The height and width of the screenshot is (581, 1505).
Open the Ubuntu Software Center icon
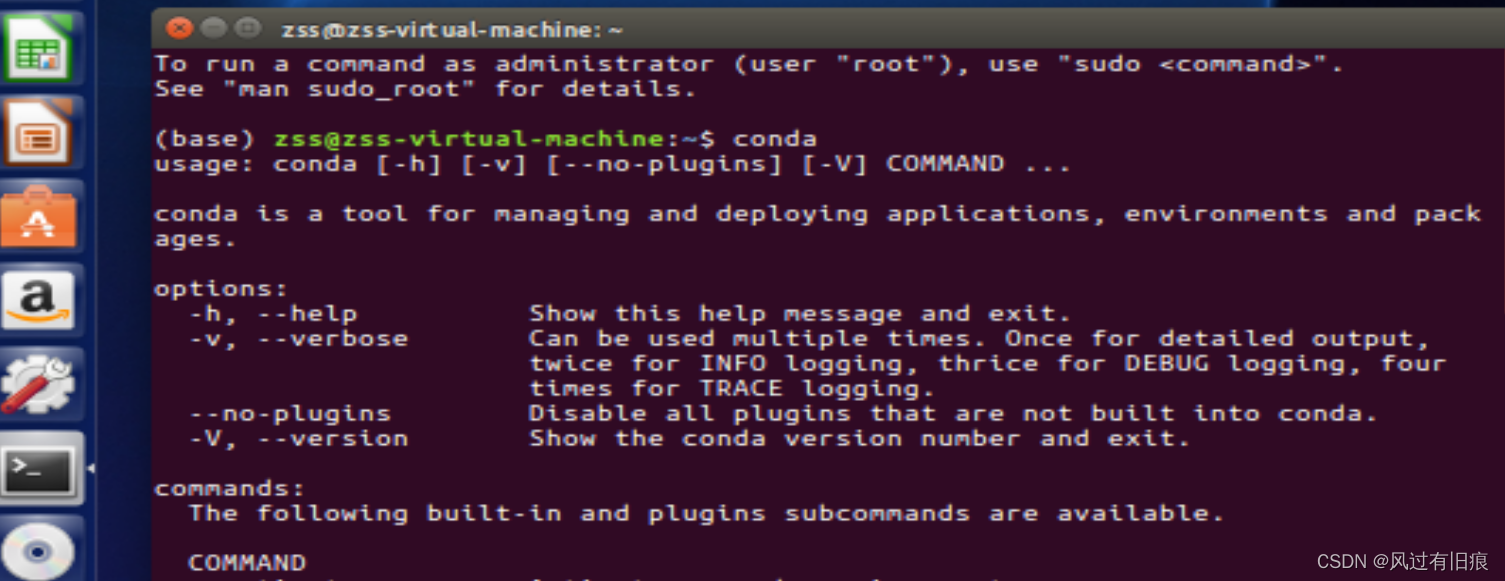38,216
